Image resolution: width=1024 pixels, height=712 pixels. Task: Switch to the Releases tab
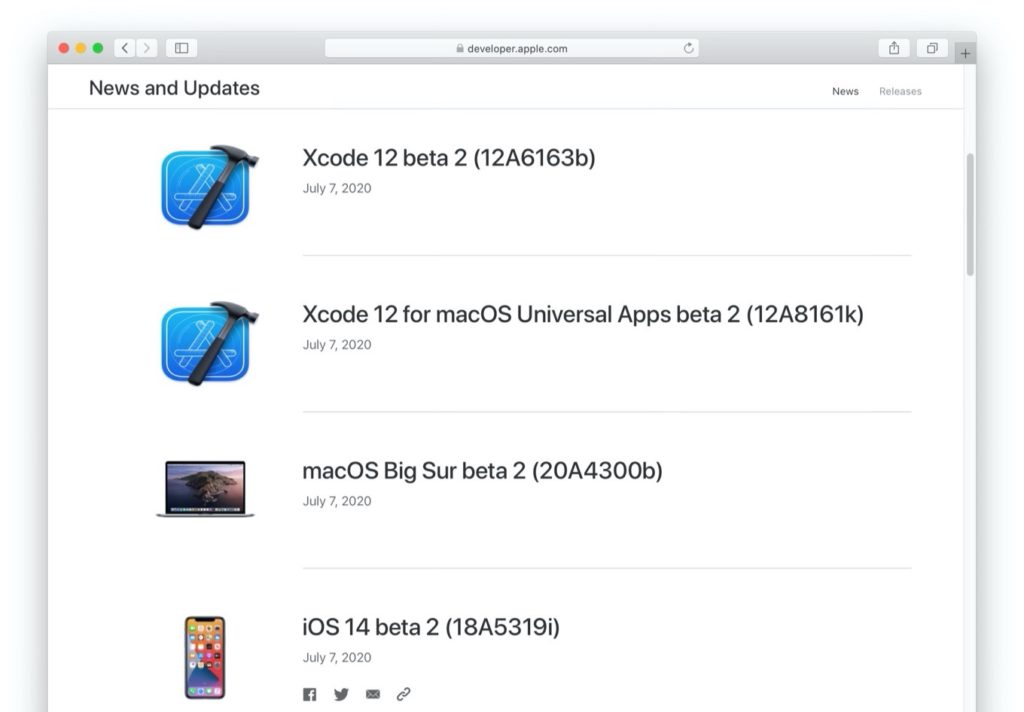[x=900, y=91]
